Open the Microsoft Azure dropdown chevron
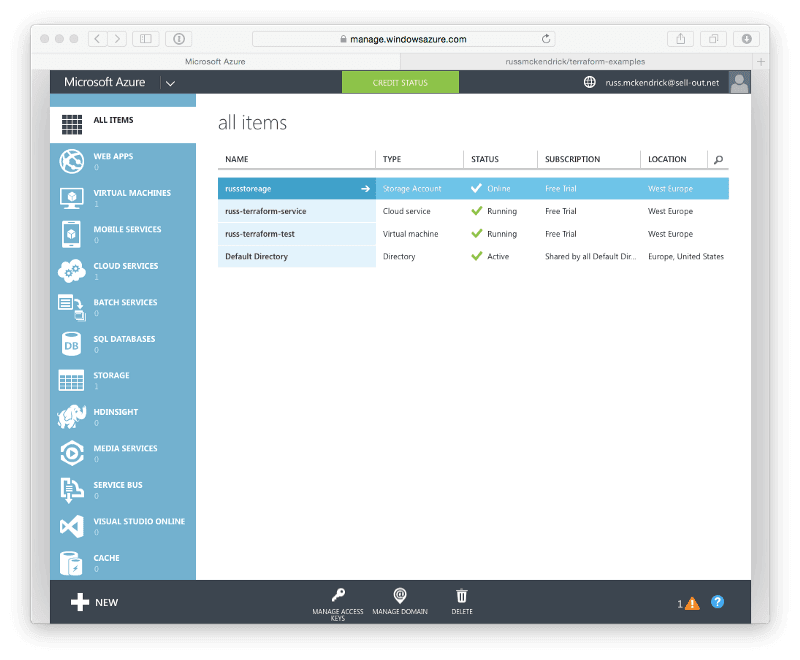The height and width of the screenshot is (660, 800). click(x=170, y=82)
